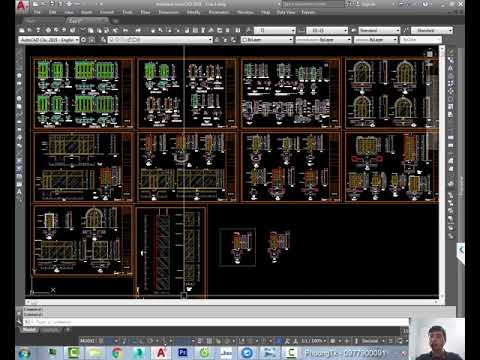Screen dimensions: 480x360
Task: Select the Hatch tool in Draw toolbar
Action: [x=19, y=161]
